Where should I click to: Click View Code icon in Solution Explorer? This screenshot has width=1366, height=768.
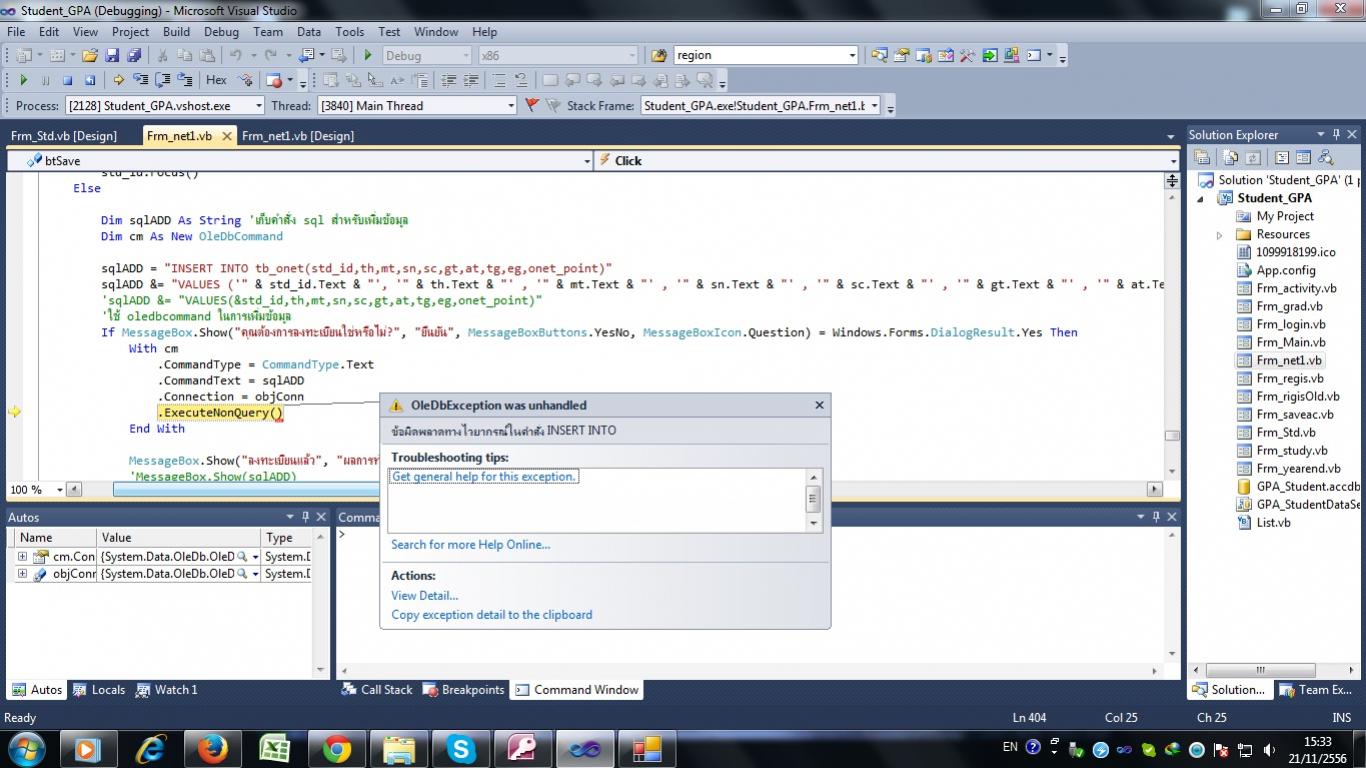point(1281,157)
